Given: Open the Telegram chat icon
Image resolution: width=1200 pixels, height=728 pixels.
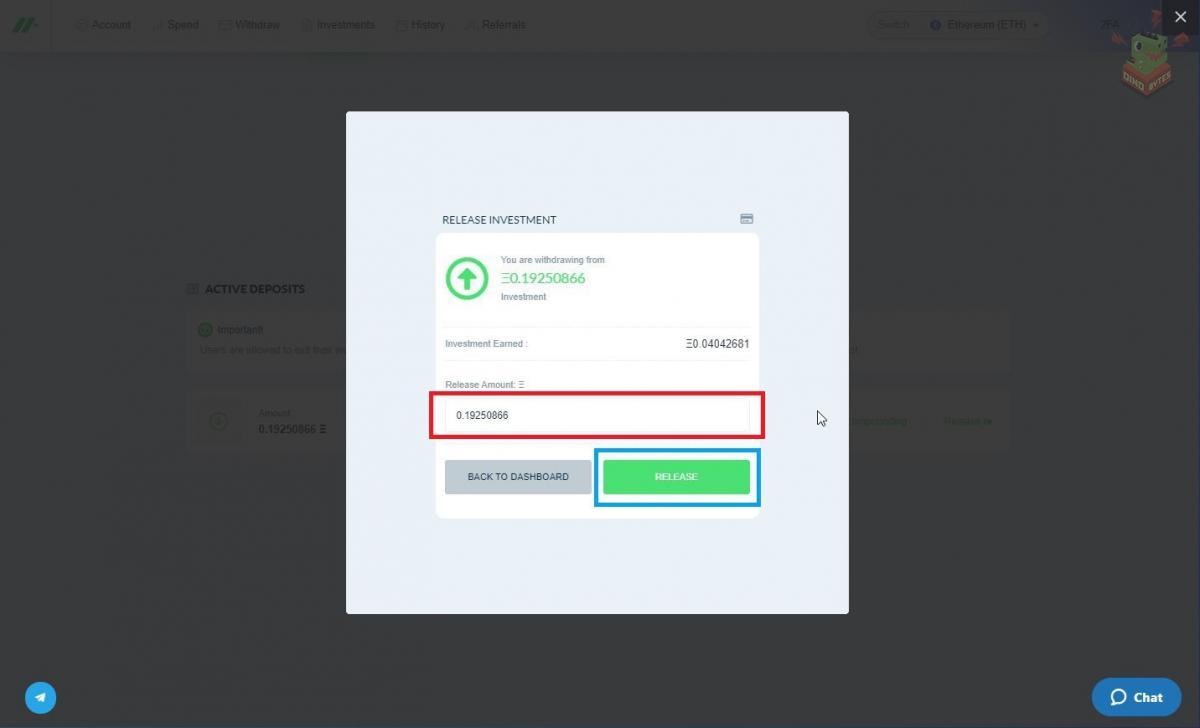Looking at the screenshot, I should pyautogui.click(x=41, y=697).
